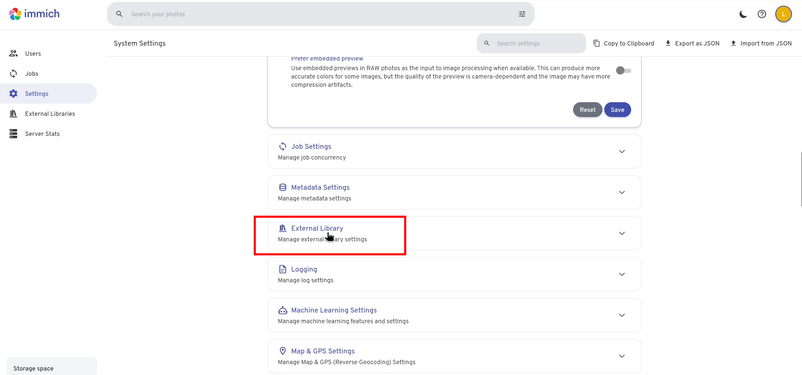This screenshot has height=375, width=802.
Task: Copy settings with Copy to Clipboard
Action: tap(623, 43)
